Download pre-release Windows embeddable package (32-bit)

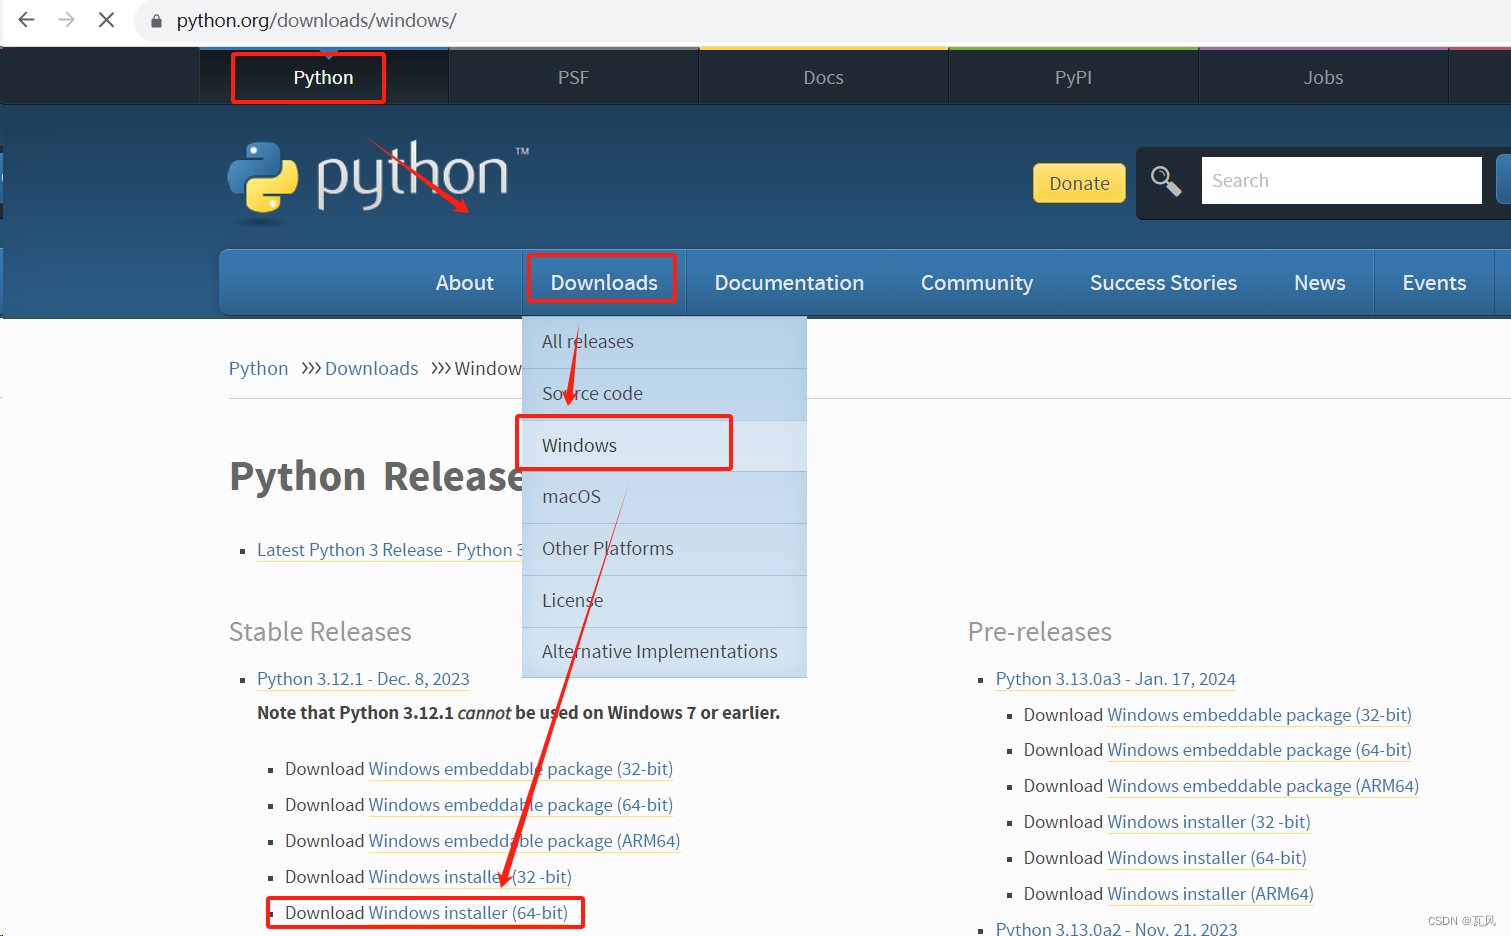[x=1259, y=715]
